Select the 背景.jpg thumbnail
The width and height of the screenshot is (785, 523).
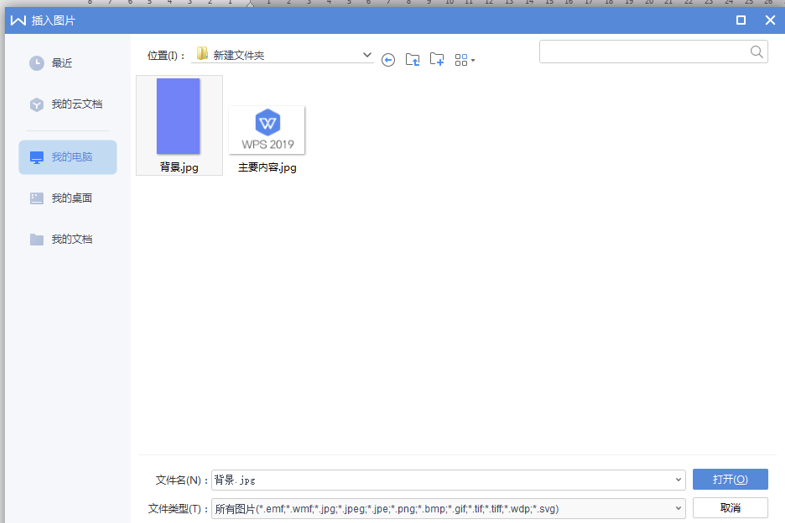pyautogui.click(x=178, y=116)
